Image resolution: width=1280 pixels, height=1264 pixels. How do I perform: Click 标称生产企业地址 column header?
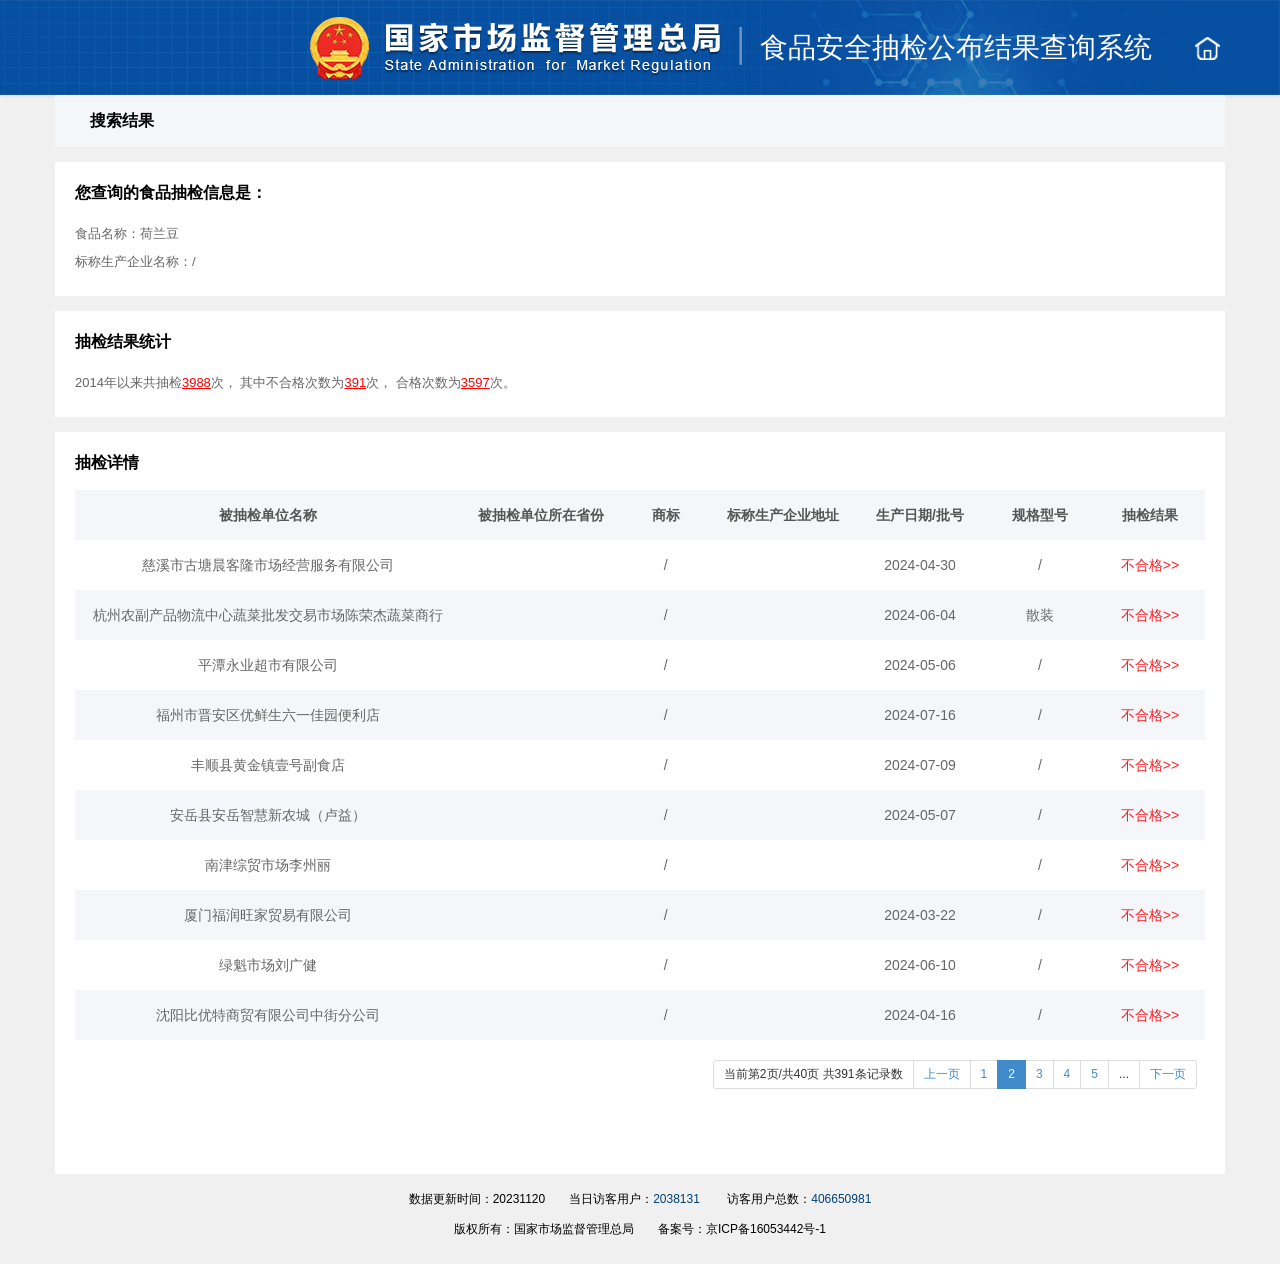coord(783,515)
